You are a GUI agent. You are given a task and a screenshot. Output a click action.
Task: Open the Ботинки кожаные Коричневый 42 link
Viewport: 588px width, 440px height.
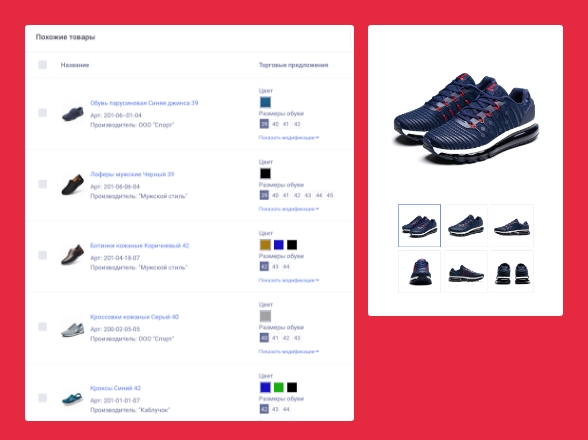(x=140, y=245)
